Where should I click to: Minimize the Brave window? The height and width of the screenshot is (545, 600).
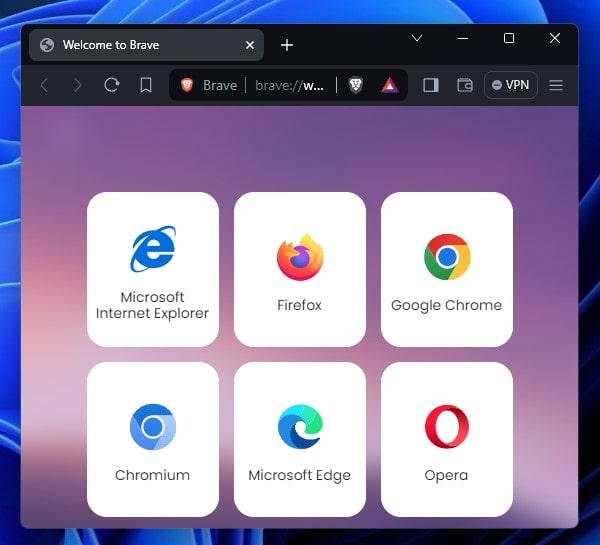[463, 38]
